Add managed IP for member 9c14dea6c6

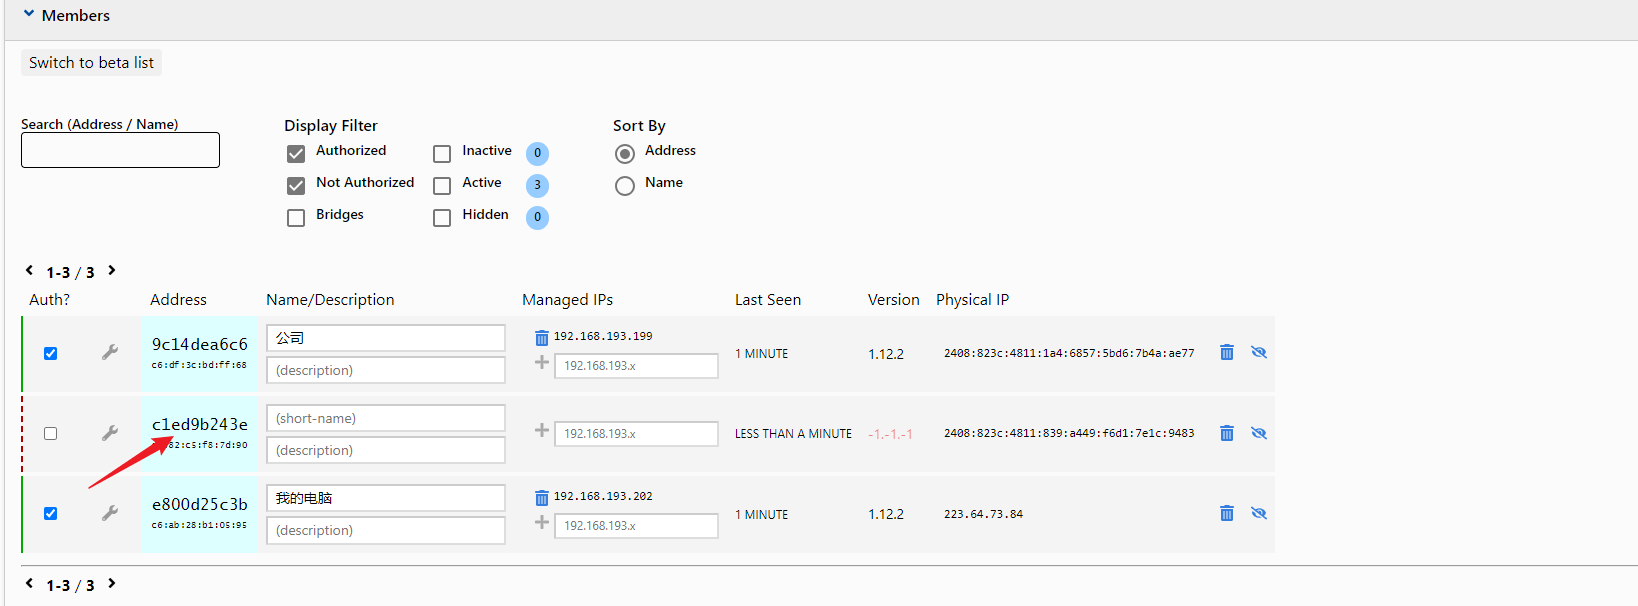pyautogui.click(x=541, y=363)
